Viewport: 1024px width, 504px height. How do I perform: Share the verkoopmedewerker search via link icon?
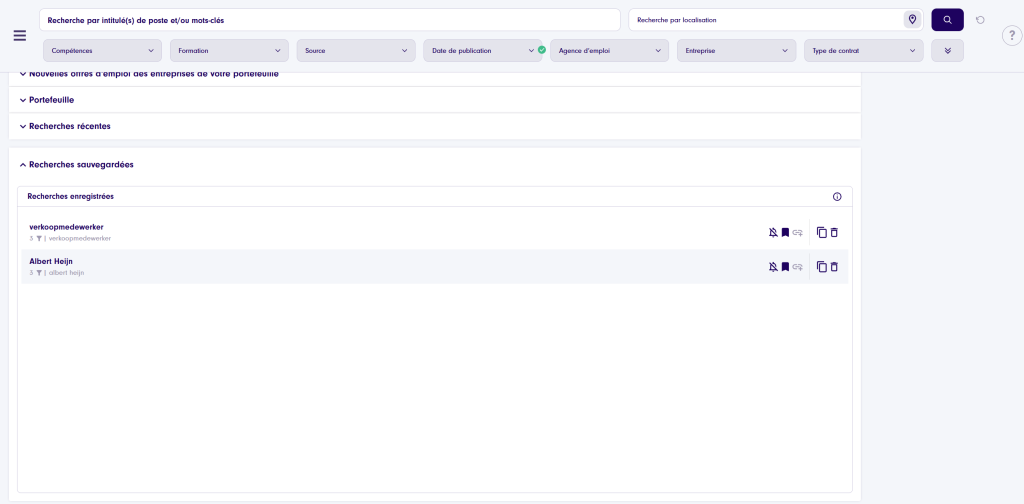tap(798, 233)
